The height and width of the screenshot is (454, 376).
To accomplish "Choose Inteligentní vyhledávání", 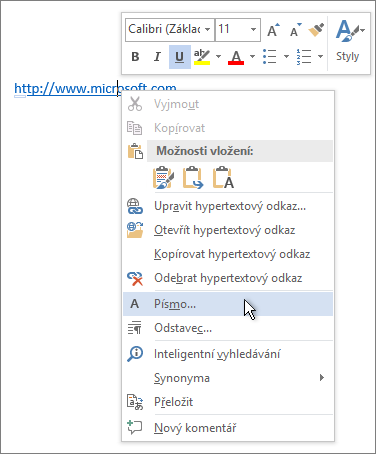I will coord(228,354).
